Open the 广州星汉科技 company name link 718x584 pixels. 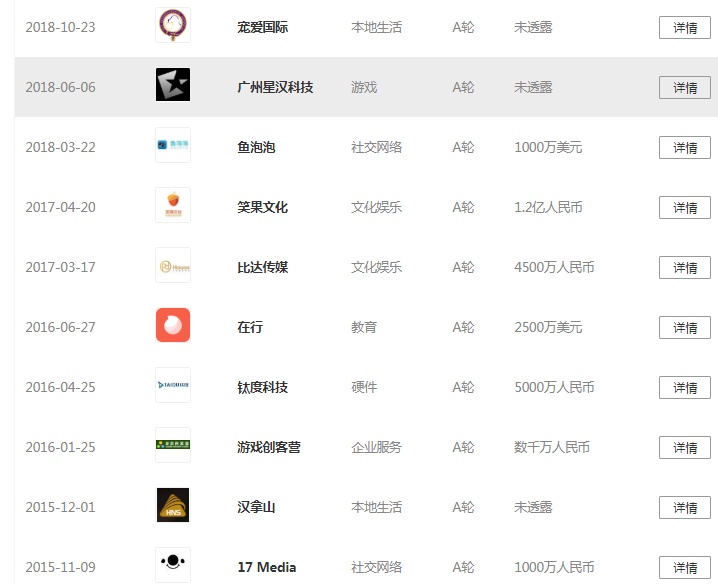(275, 87)
